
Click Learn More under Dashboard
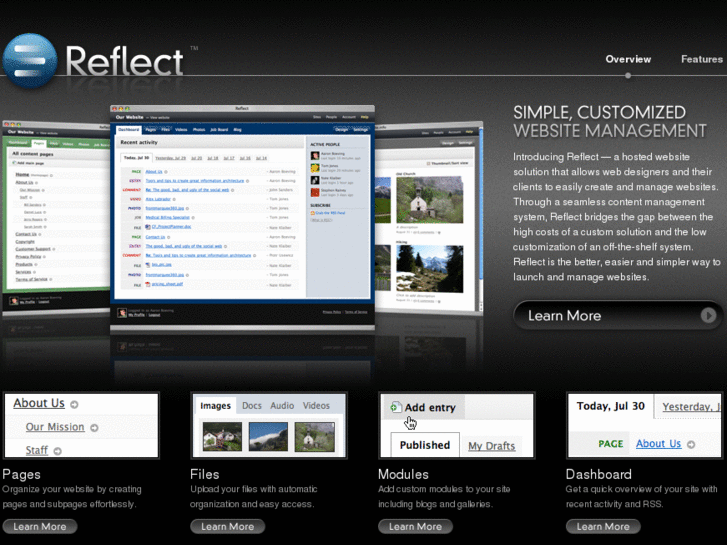coord(603,526)
